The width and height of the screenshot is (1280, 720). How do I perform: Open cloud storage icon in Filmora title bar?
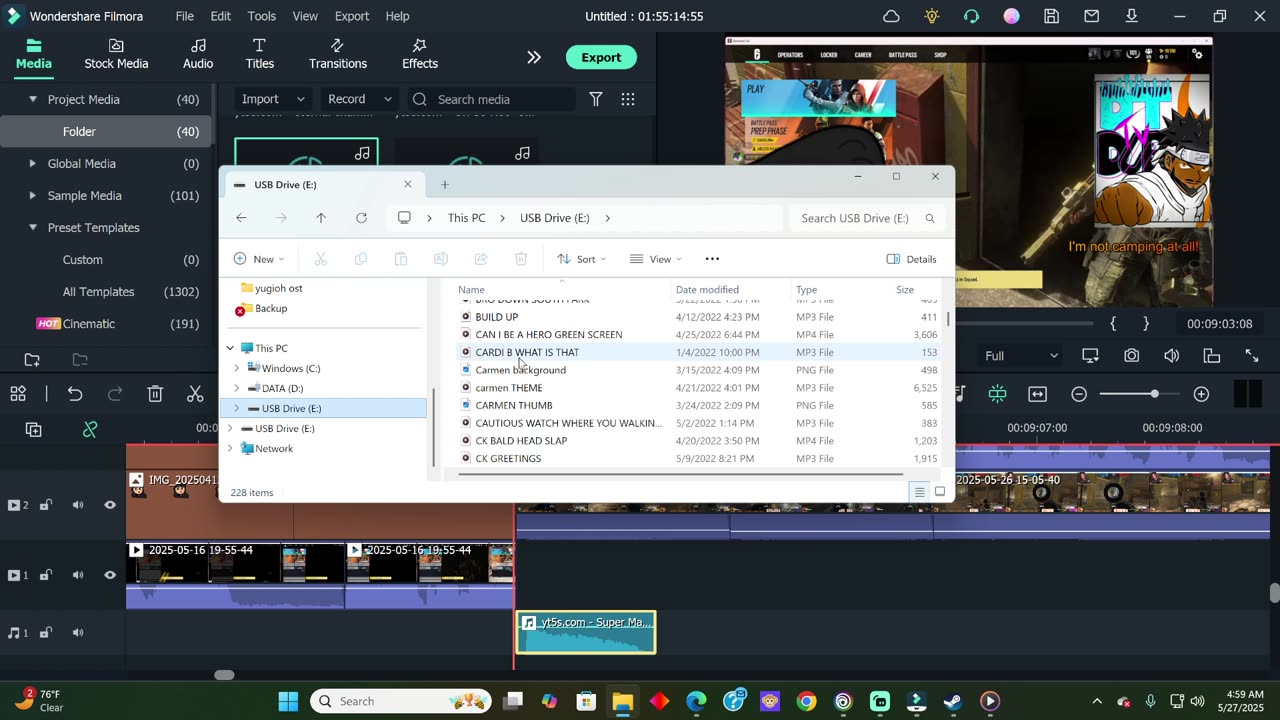891,16
